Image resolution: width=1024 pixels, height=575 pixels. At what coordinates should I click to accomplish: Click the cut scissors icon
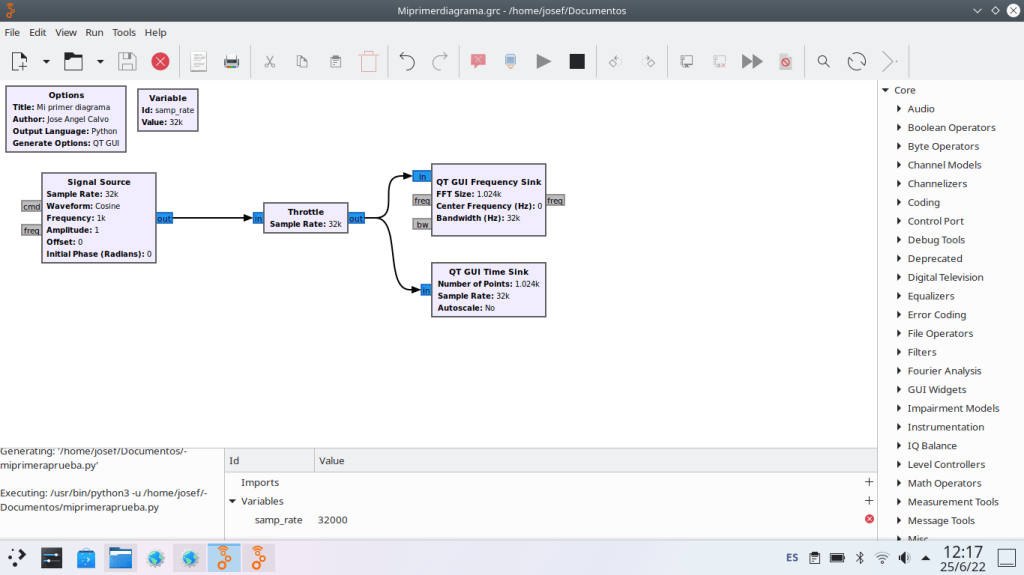269,61
